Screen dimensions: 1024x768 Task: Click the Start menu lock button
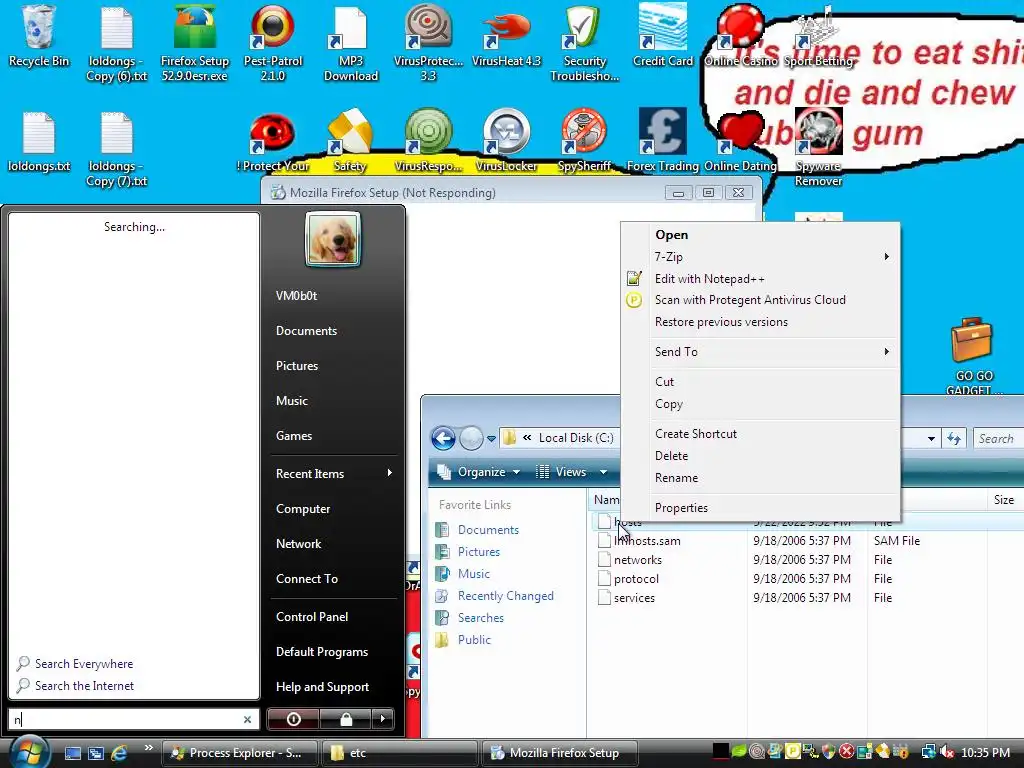[345, 719]
